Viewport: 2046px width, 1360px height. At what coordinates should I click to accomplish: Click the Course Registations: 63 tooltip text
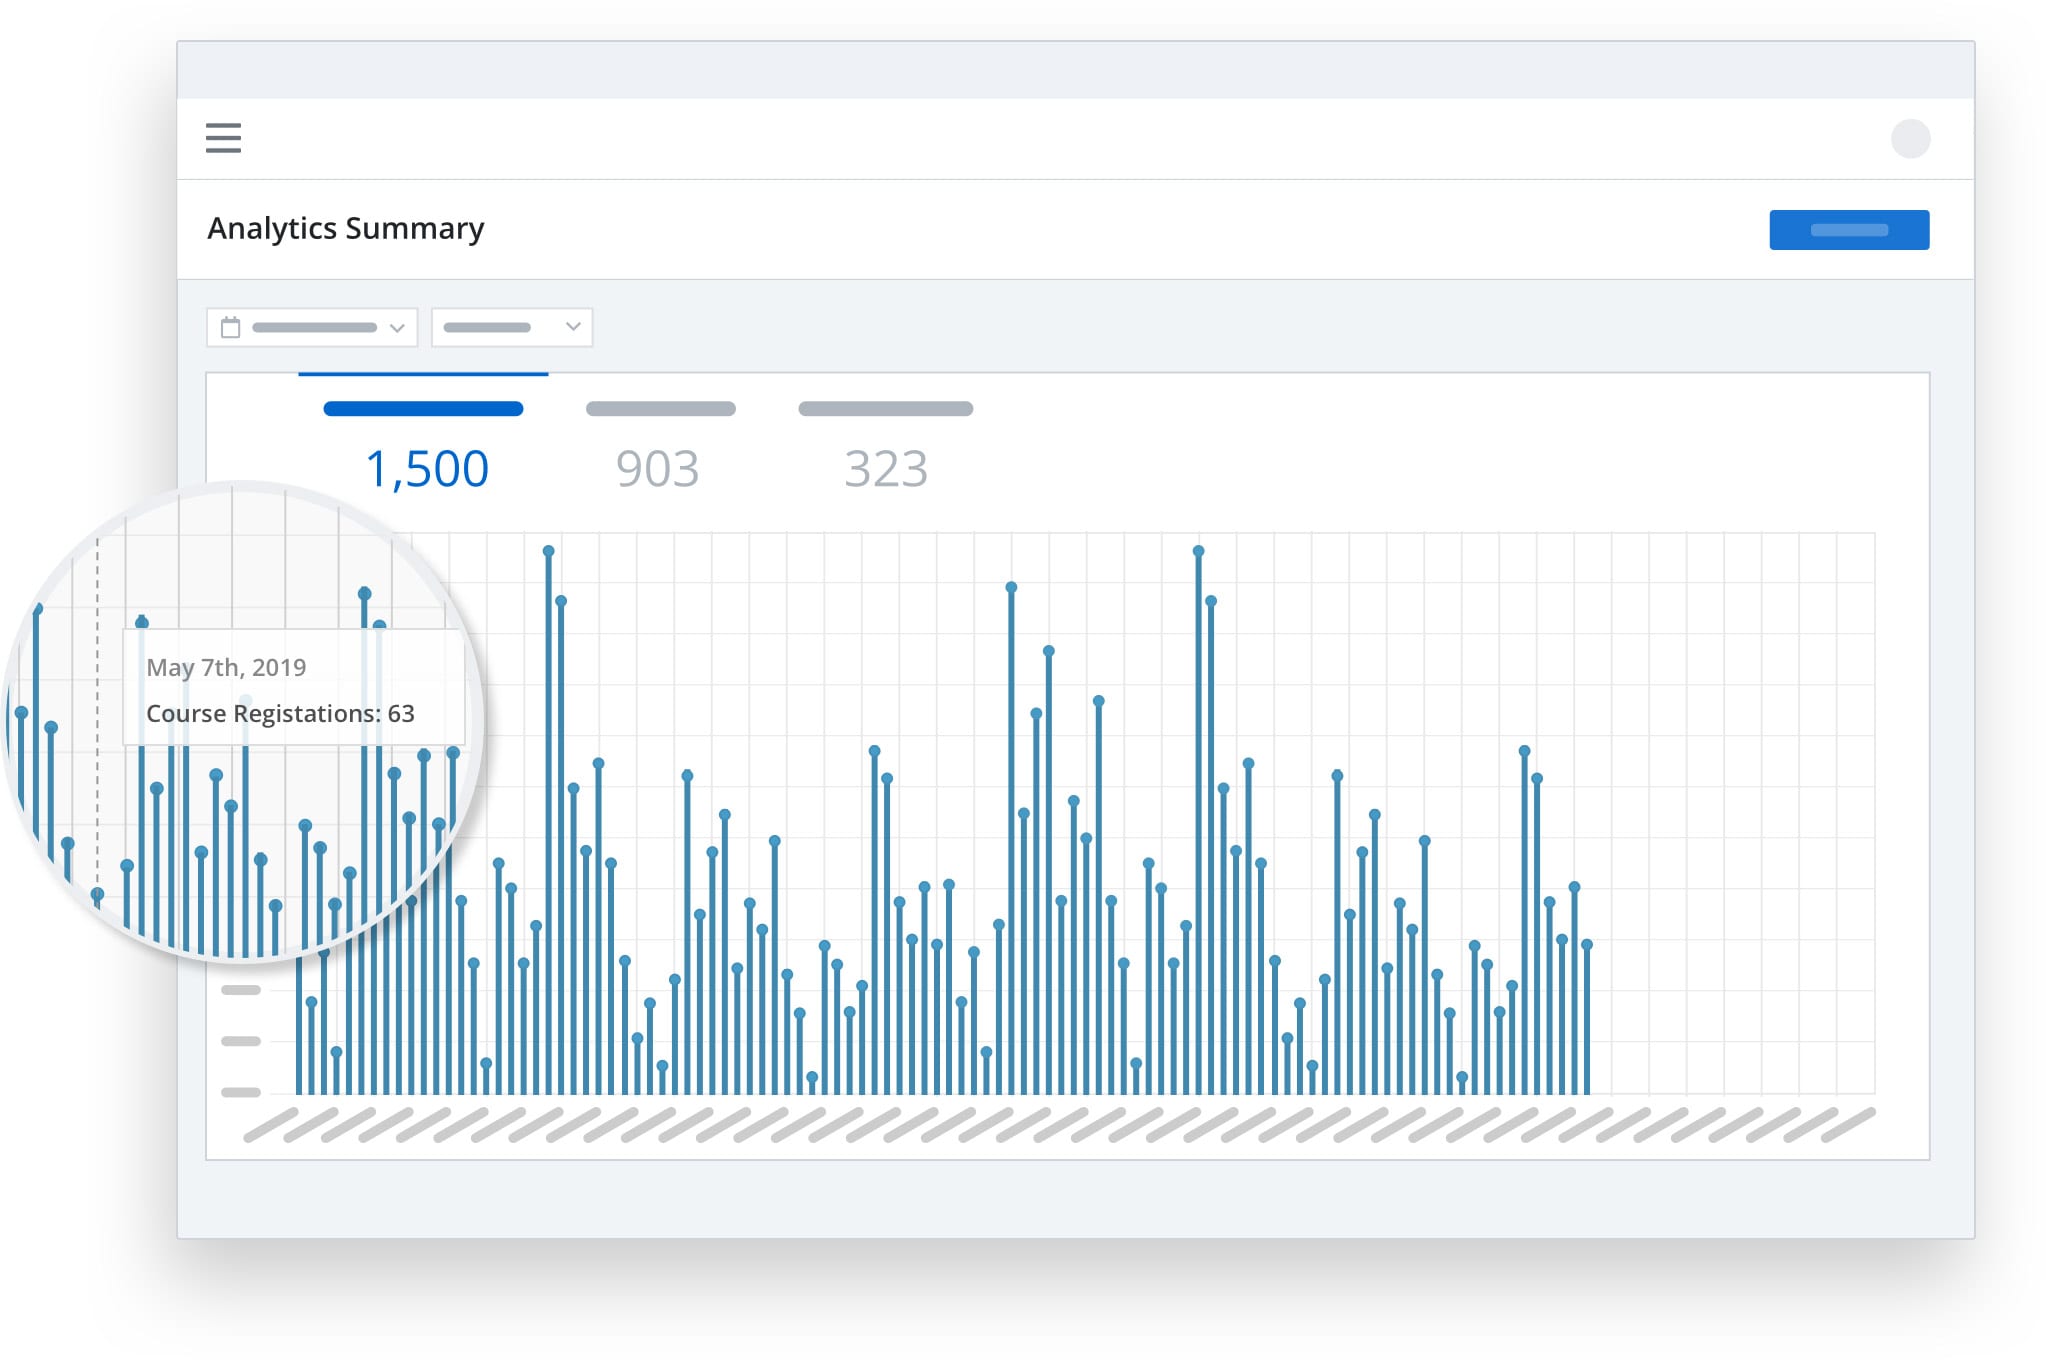[280, 713]
